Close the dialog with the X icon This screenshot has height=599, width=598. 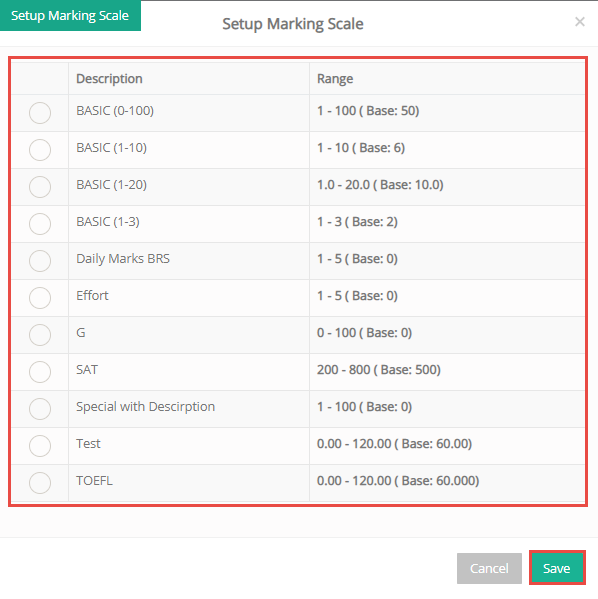[x=580, y=22]
